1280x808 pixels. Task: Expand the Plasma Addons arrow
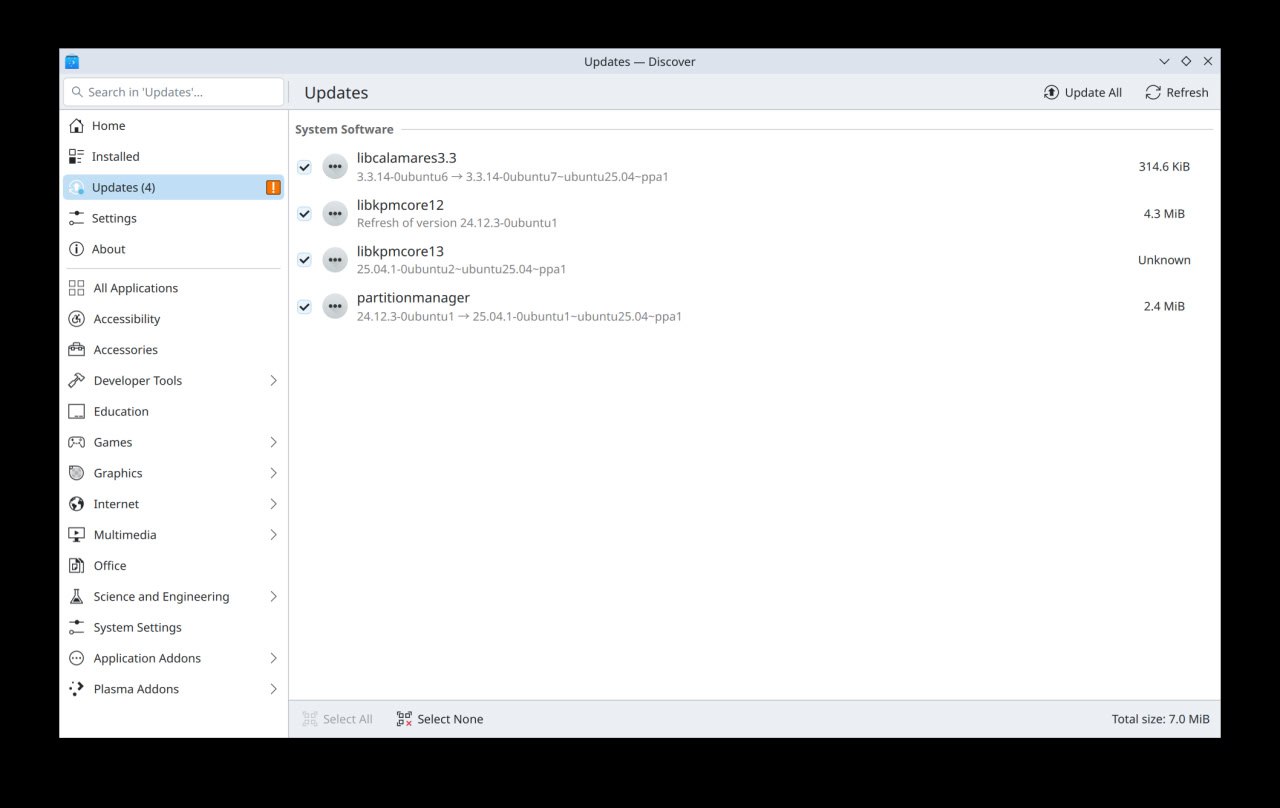274,689
